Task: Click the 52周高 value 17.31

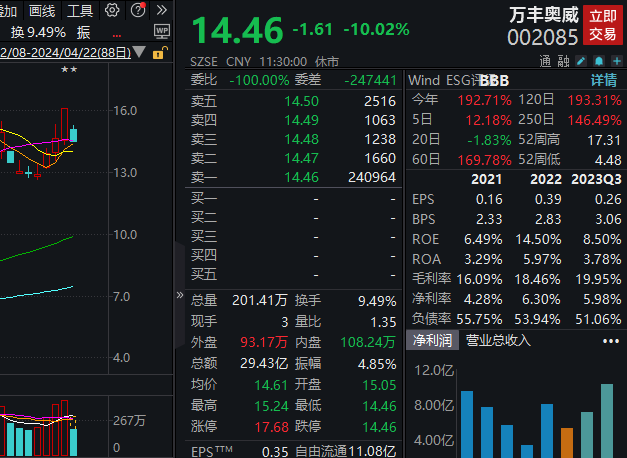Action: click(604, 140)
